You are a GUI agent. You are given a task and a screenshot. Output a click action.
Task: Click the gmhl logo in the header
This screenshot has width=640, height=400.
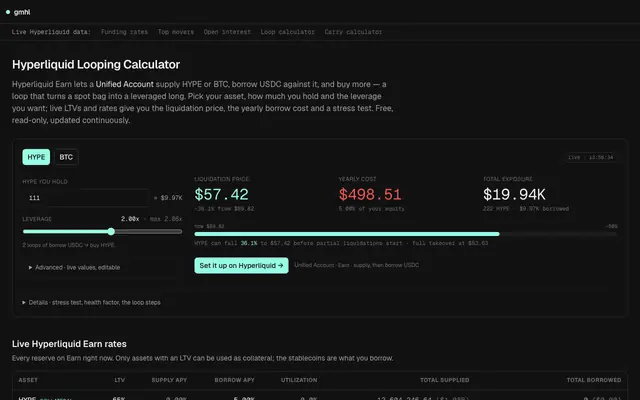pyautogui.click(x=18, y=12)
